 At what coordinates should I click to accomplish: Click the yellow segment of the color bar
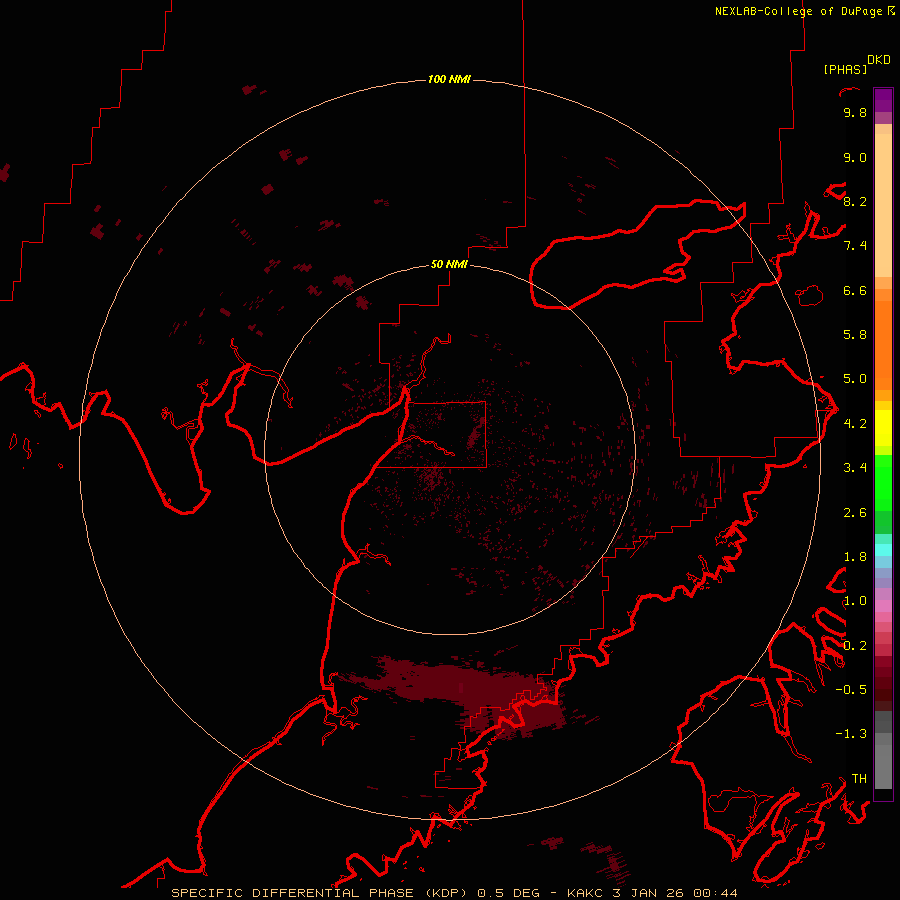click(x=883, y=428)
